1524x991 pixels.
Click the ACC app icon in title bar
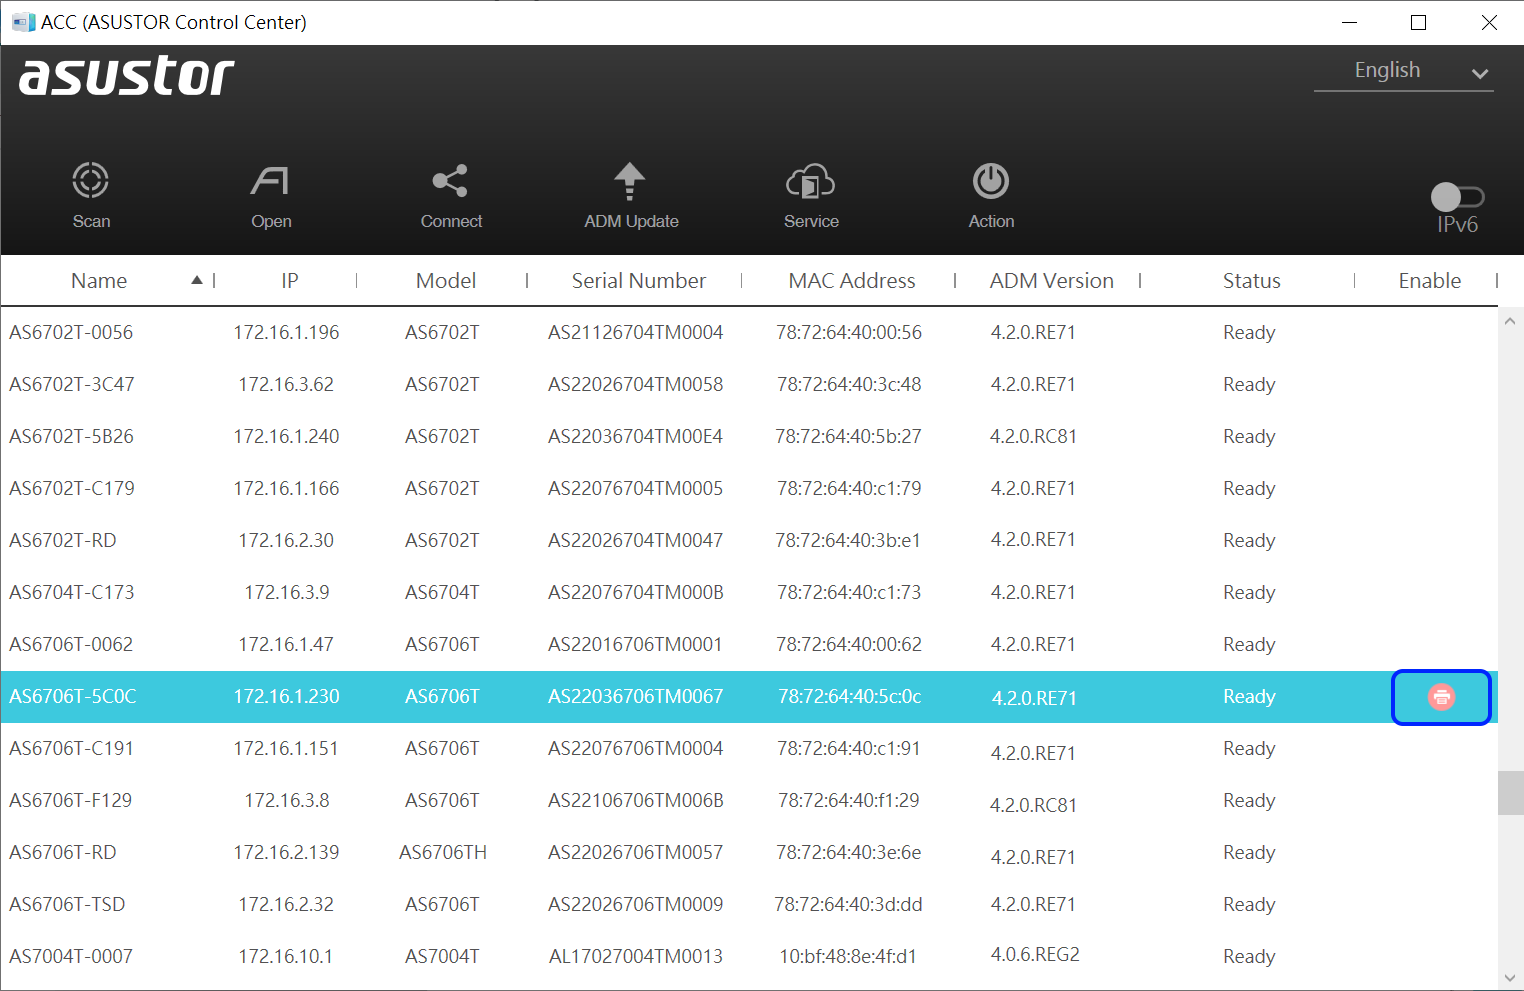pos(23,22)
